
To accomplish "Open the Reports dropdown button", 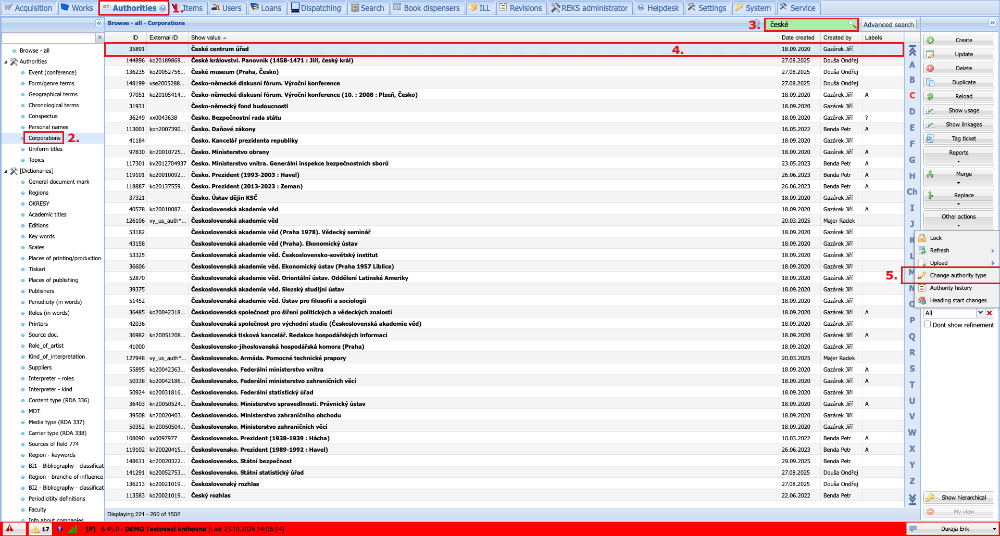I will 958,155.
